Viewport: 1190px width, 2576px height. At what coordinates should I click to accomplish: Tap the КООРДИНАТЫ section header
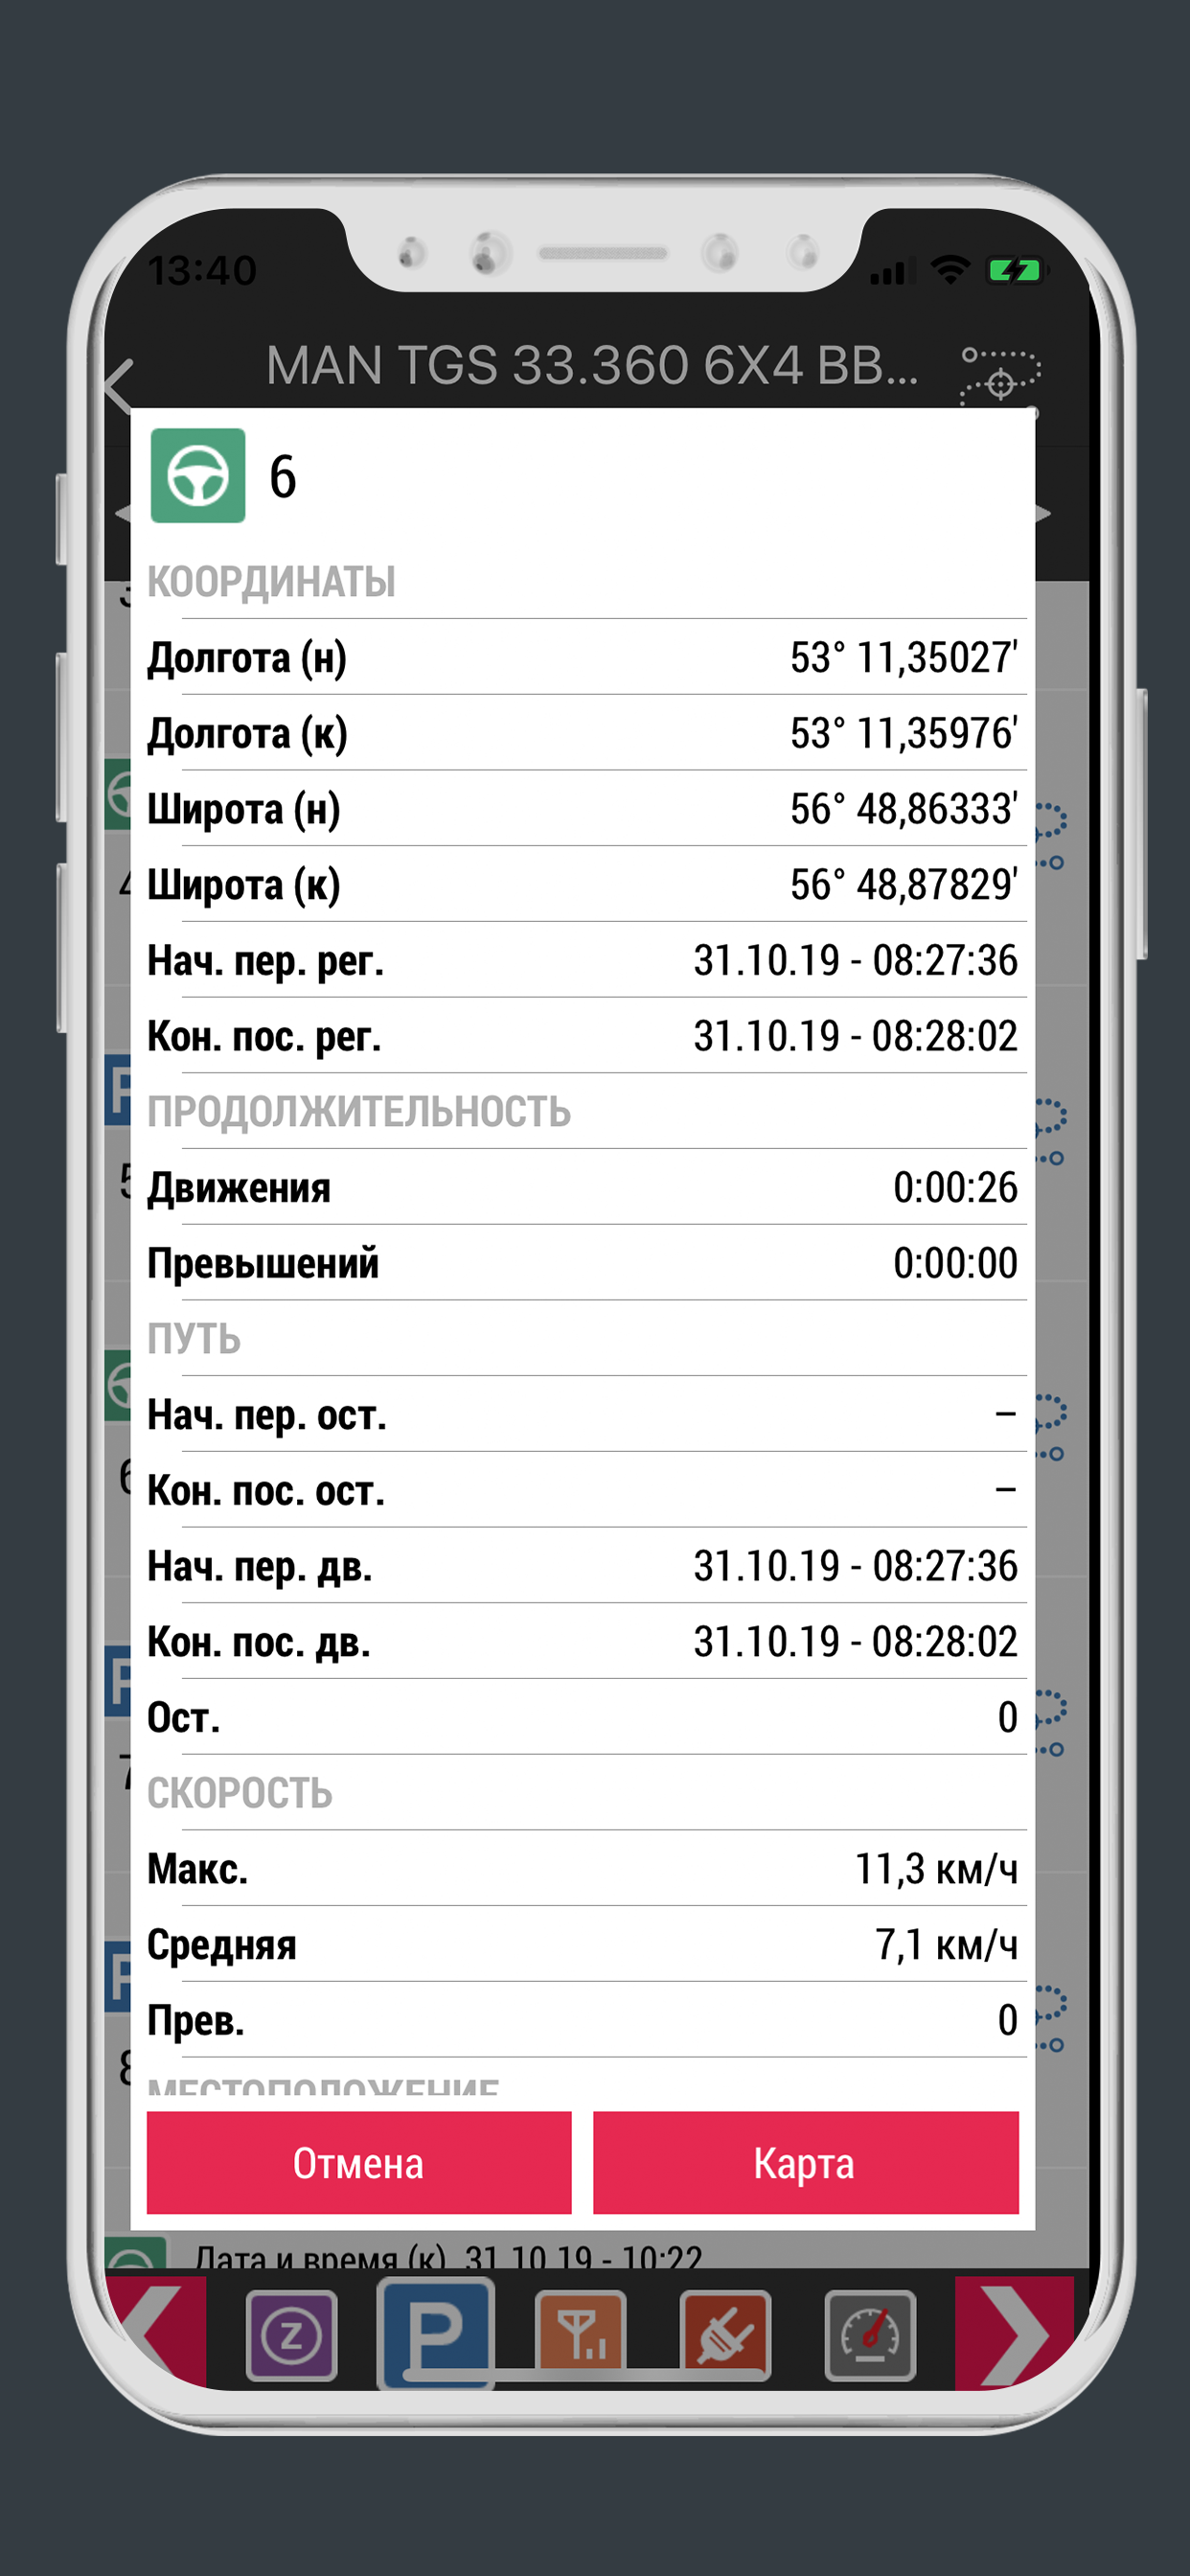[272, 582]
